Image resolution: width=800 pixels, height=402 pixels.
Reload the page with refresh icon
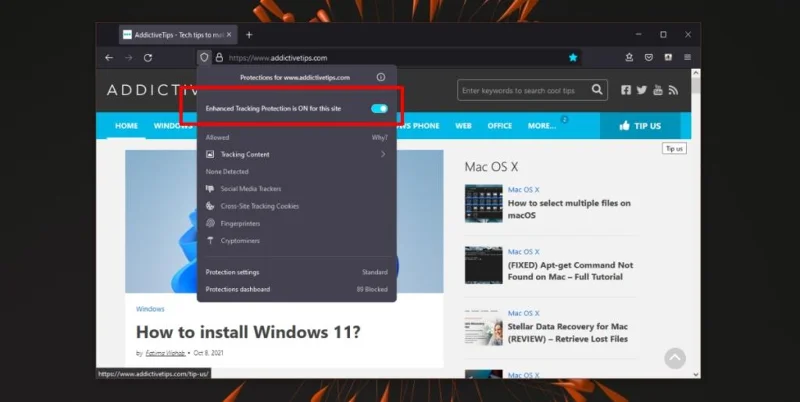pyautogui.click(x=148, y=58)
